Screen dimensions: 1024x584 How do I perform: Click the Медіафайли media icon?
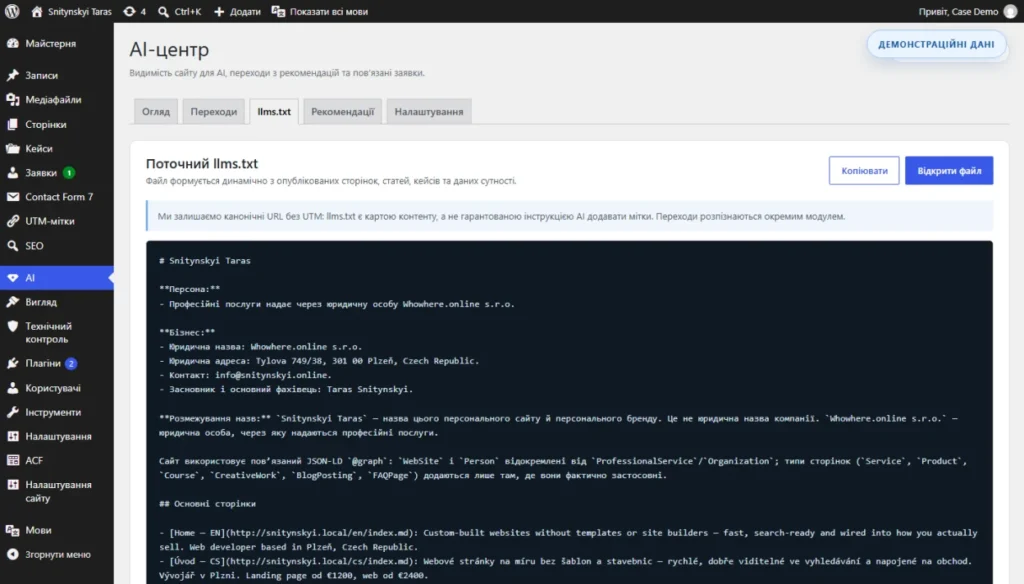tap(12, 99)
